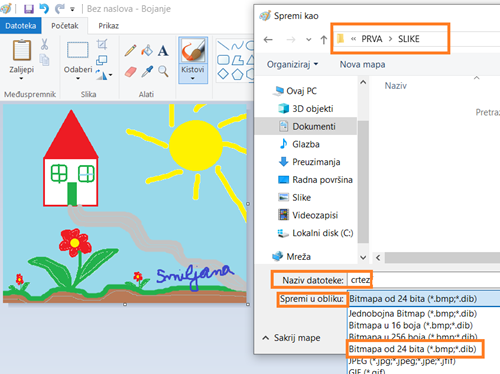This screenshot has height=374, width=500.
Task: Open the quick access toolbar customize arrow
Action: 72,9
